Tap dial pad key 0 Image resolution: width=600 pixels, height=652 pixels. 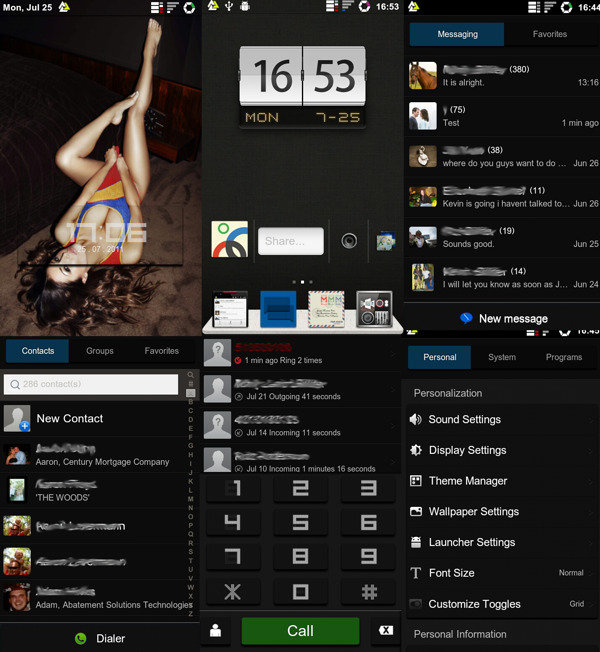(x=301, y=592)
